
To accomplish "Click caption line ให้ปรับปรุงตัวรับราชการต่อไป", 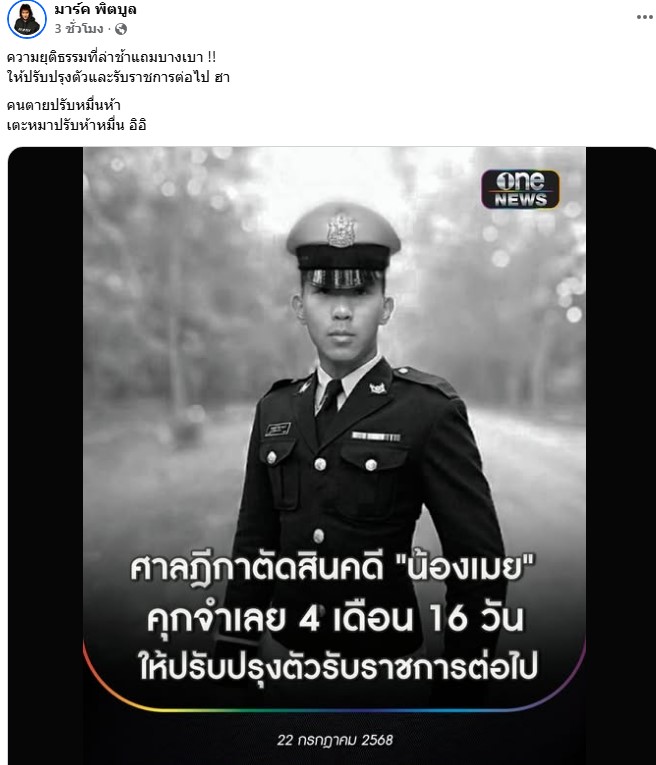I will 338,667.
